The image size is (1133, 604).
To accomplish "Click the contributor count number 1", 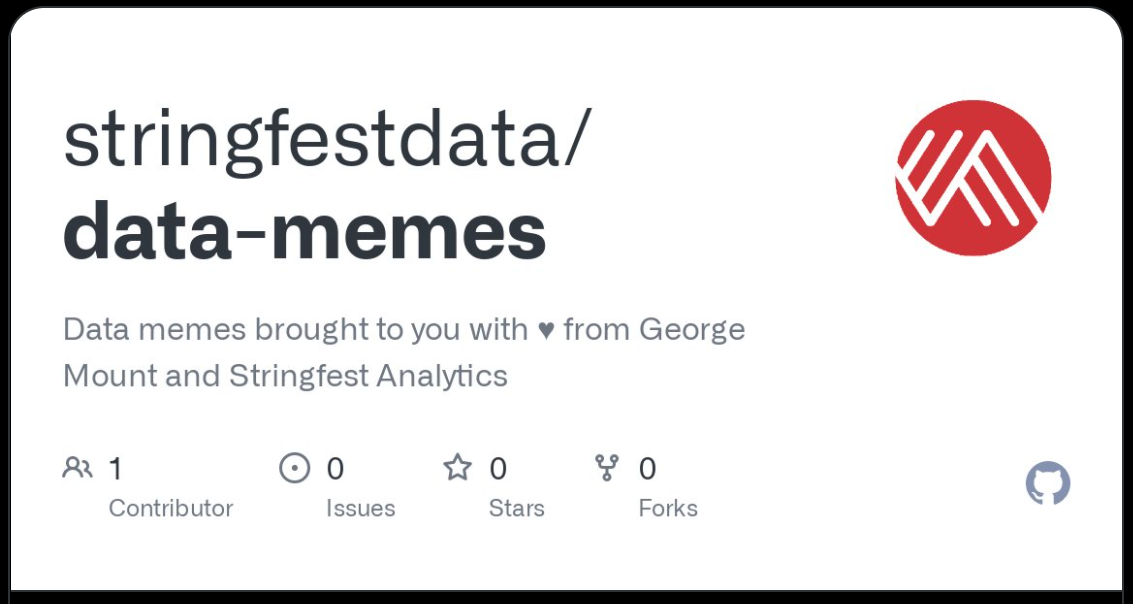I will coord(115,468).
